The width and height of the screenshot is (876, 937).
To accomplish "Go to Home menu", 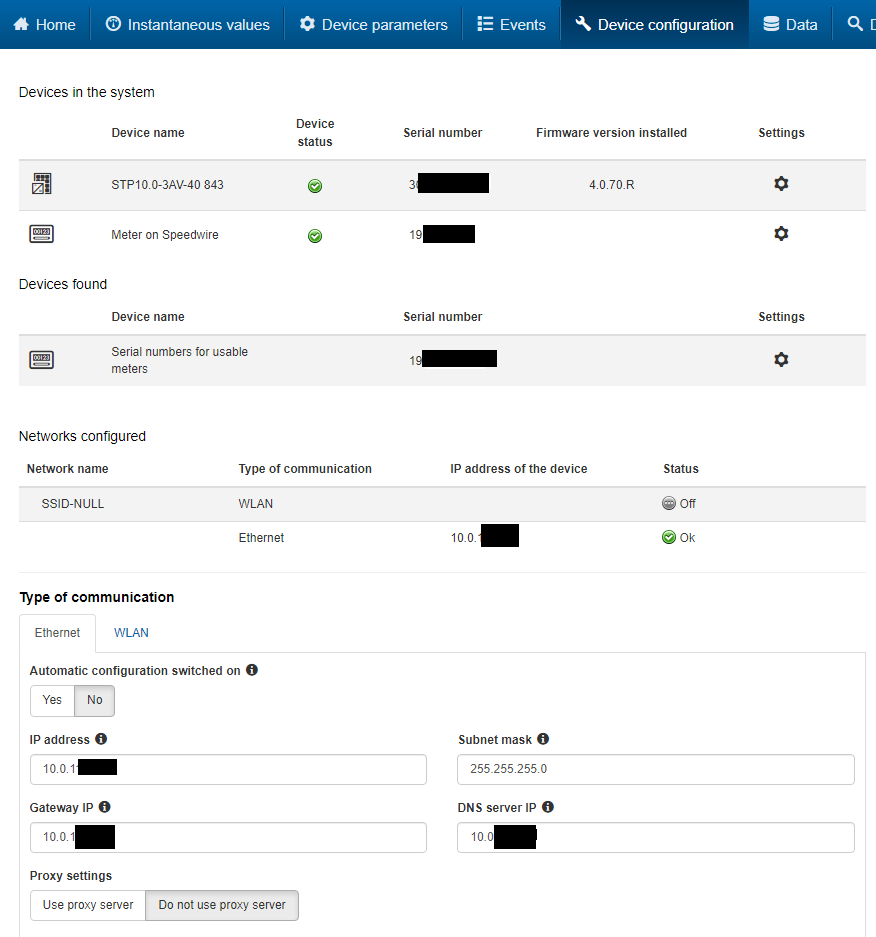I will pos(45,25).
